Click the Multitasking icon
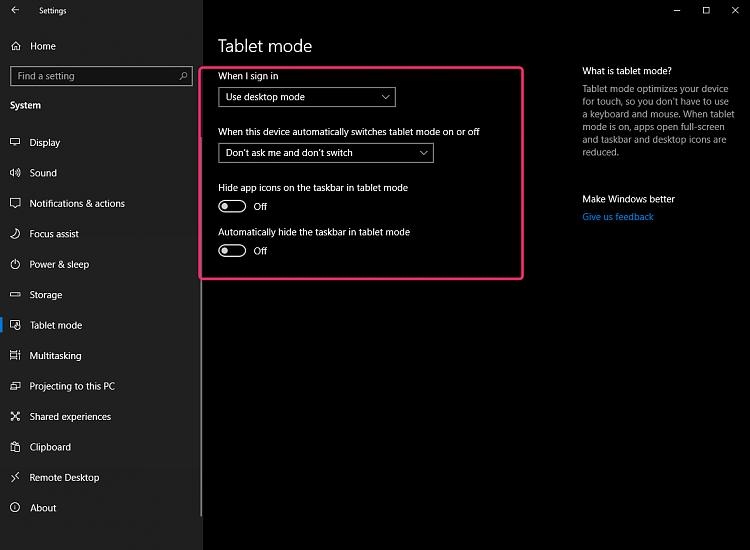750x550 pixels. [15, 355]
